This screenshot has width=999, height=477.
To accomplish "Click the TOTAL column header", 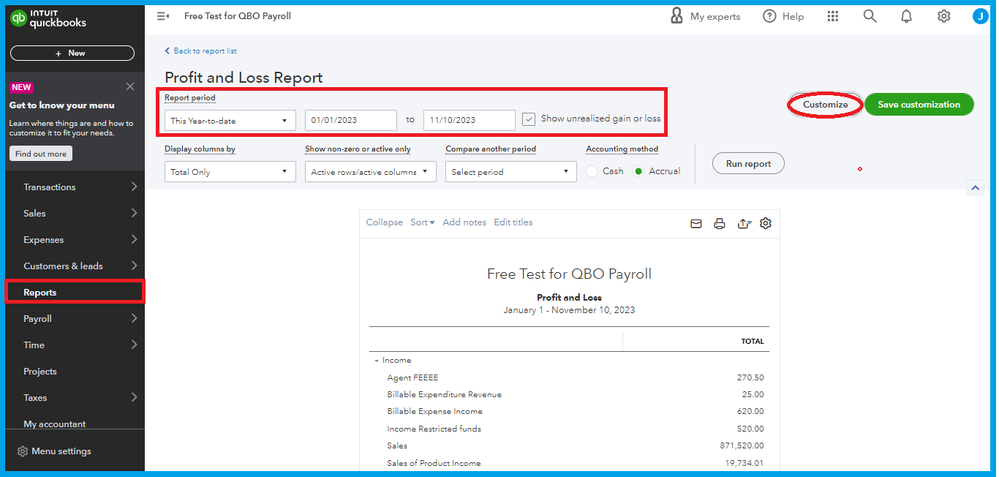I will click(752, 341).
